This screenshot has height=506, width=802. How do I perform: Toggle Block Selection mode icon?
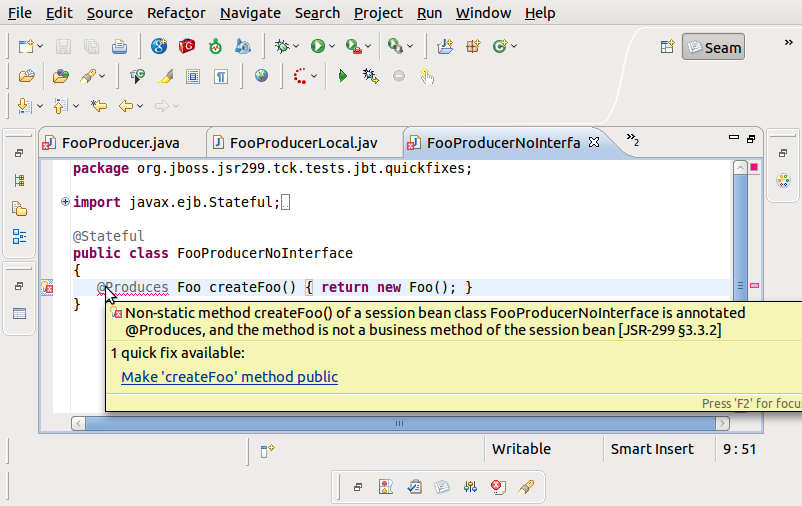click(x=193, y=76)
